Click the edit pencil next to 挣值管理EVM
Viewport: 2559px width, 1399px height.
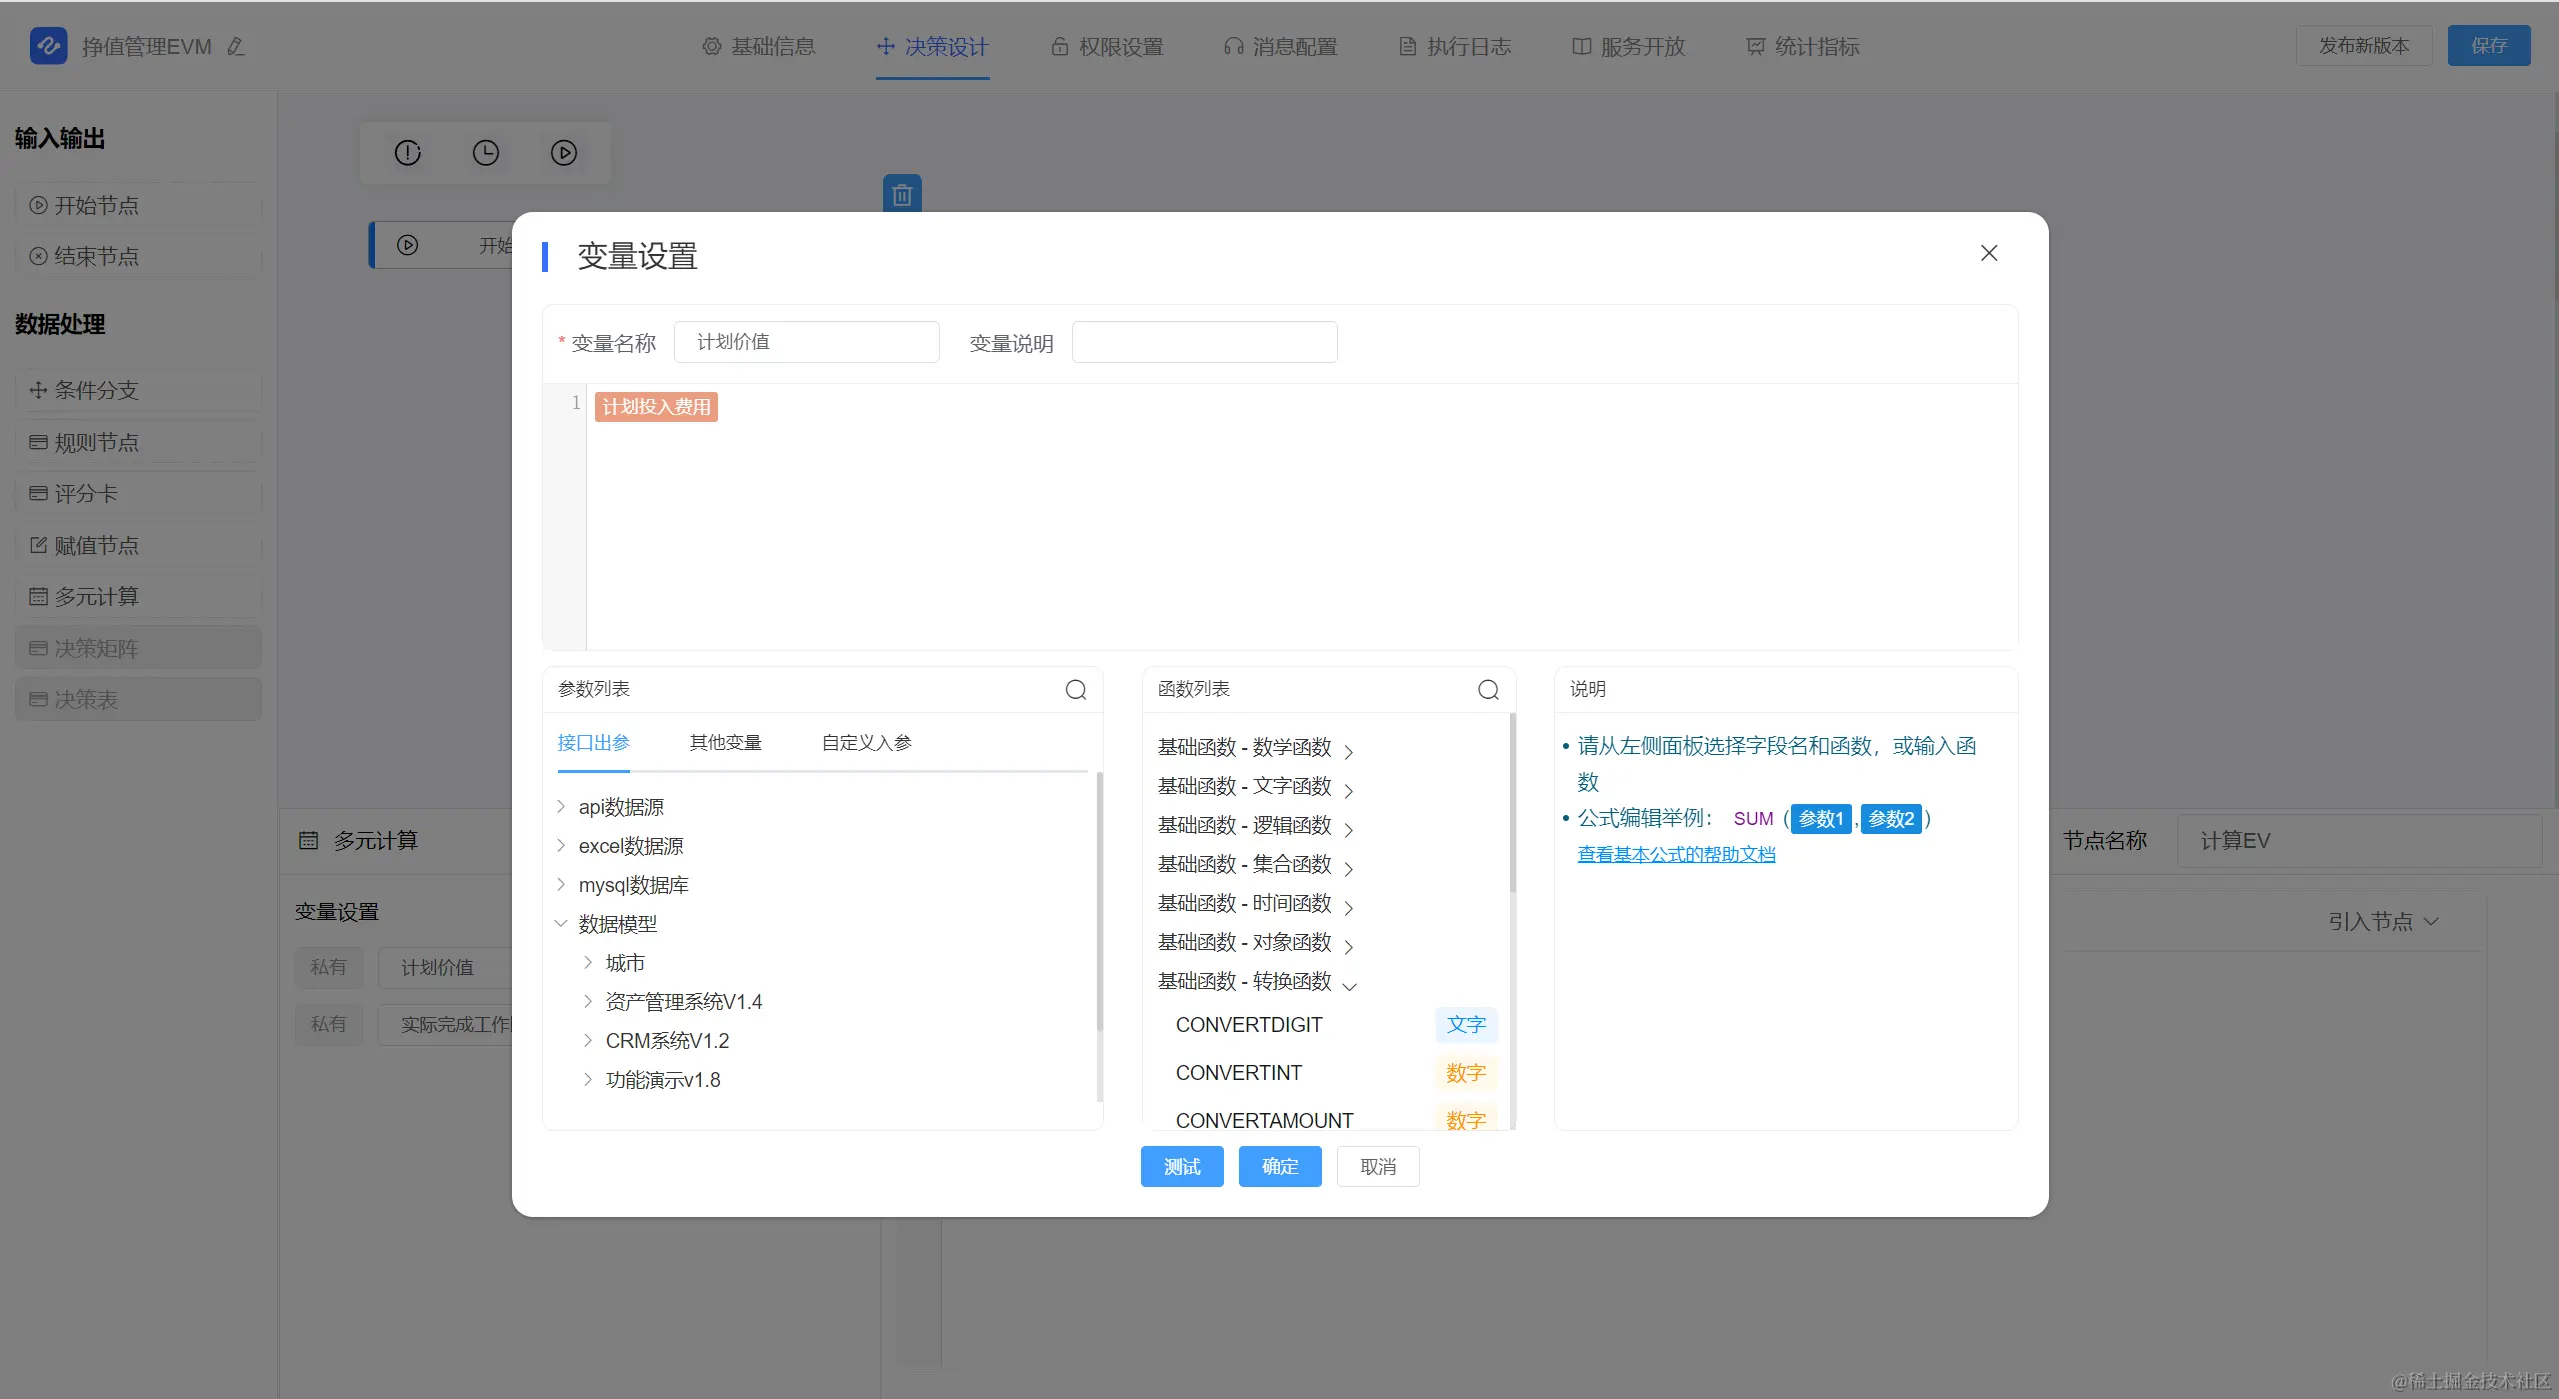pyautogui.click(x=236, y=47)
